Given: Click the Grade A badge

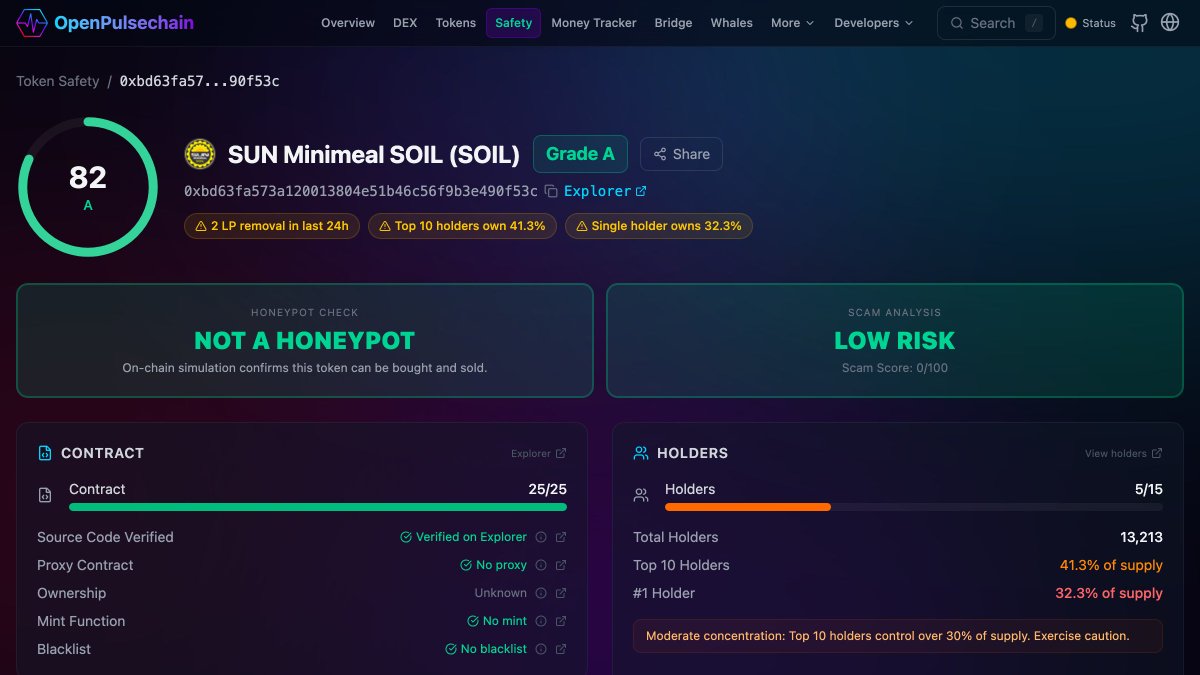Looking at the screenshot, I should coord(580,154).
